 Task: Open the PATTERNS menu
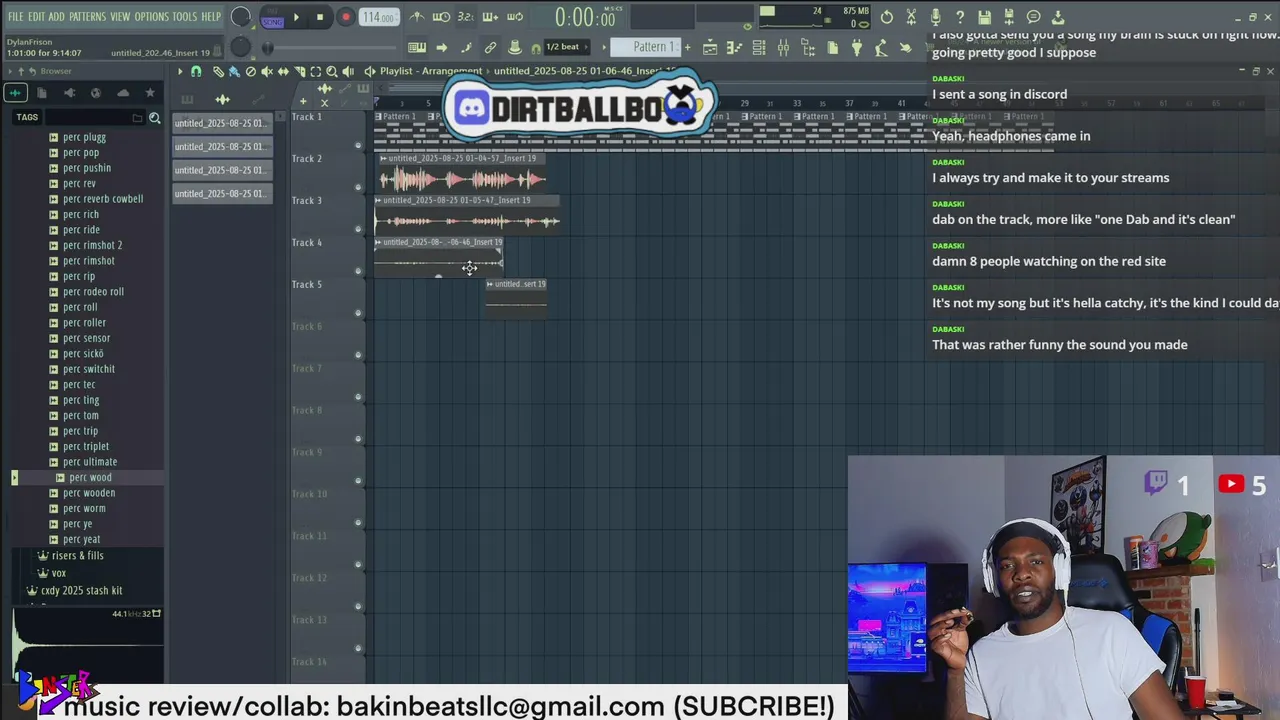(88, 17)
